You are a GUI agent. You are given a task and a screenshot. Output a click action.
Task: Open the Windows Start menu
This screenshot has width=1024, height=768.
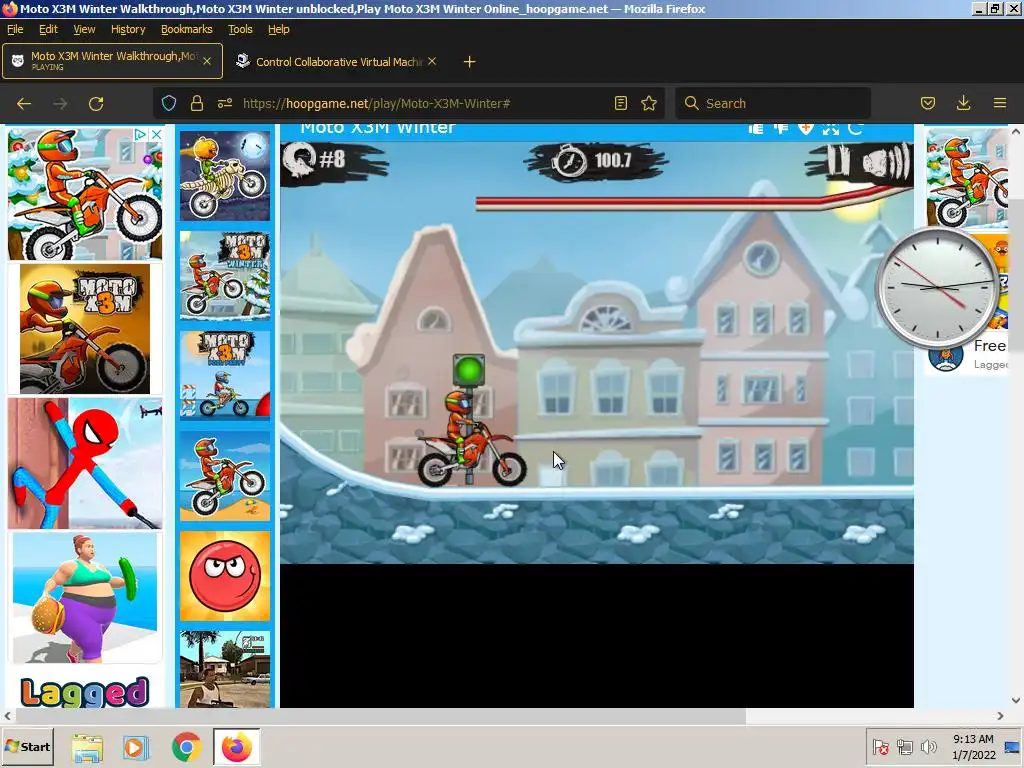(27, 746)
